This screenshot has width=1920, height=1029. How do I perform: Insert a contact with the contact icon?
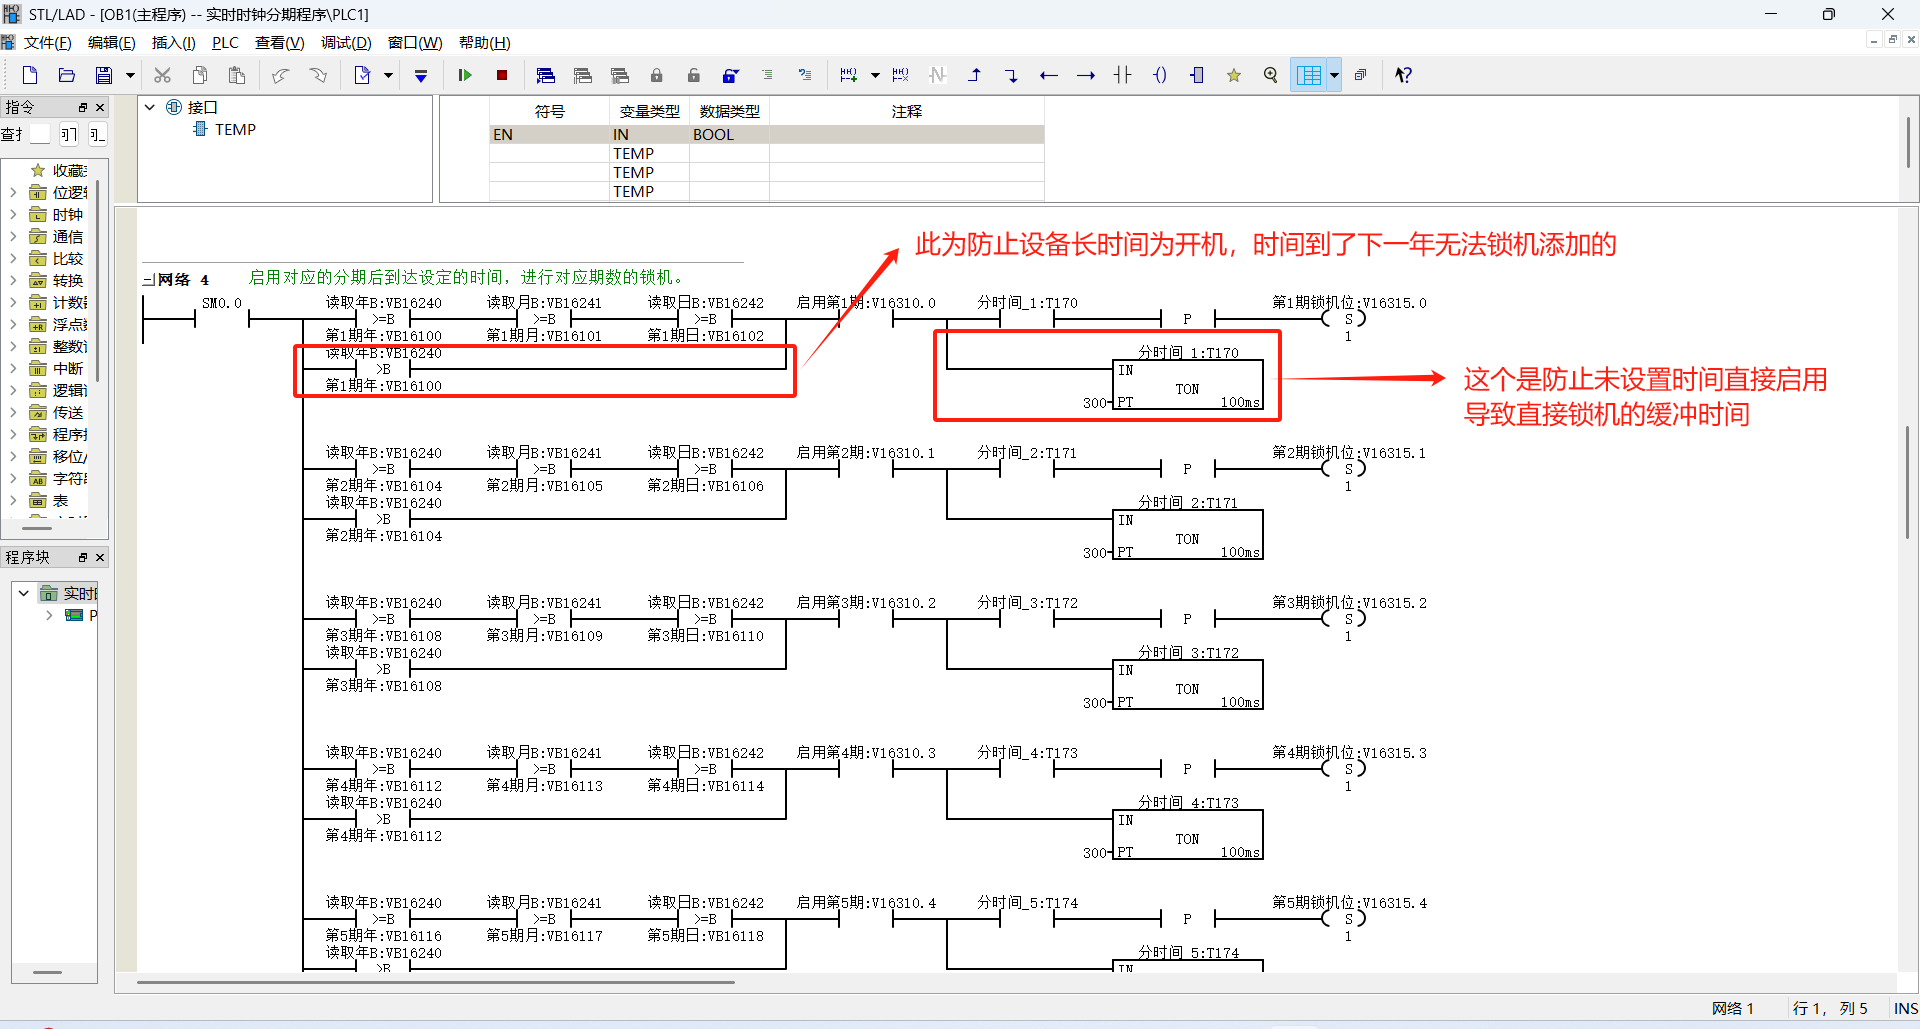(1123, 75)
